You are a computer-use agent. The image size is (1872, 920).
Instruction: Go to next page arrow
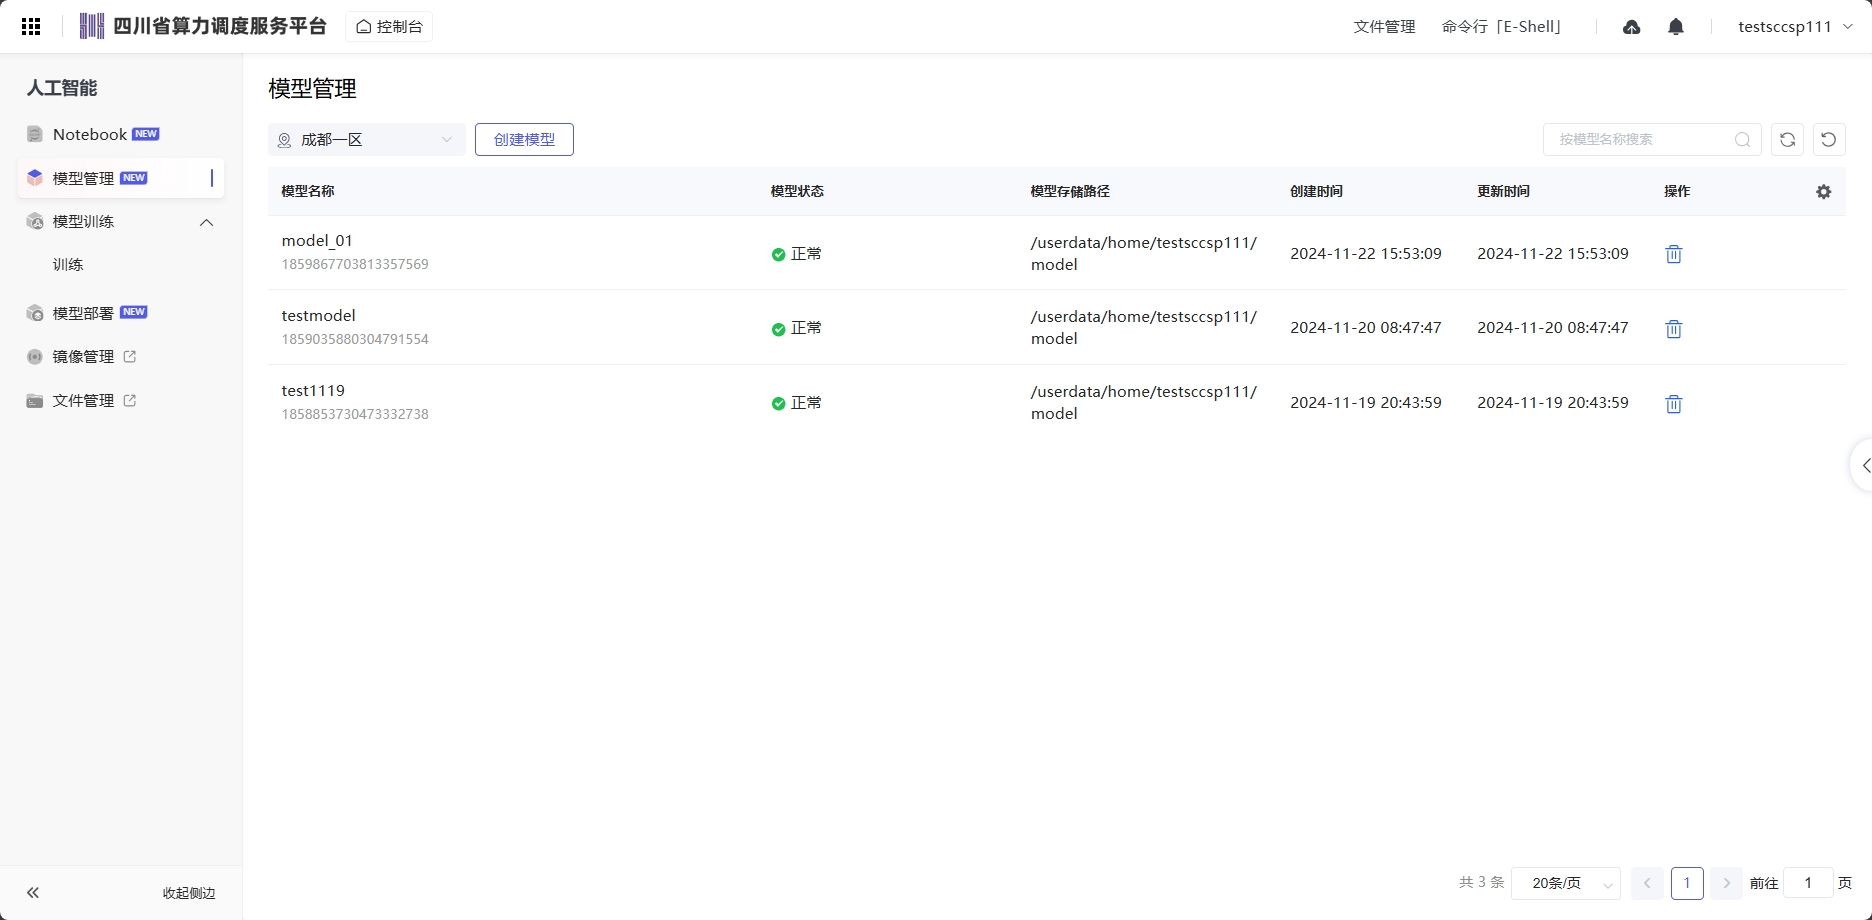click(x=1726, y=883)
